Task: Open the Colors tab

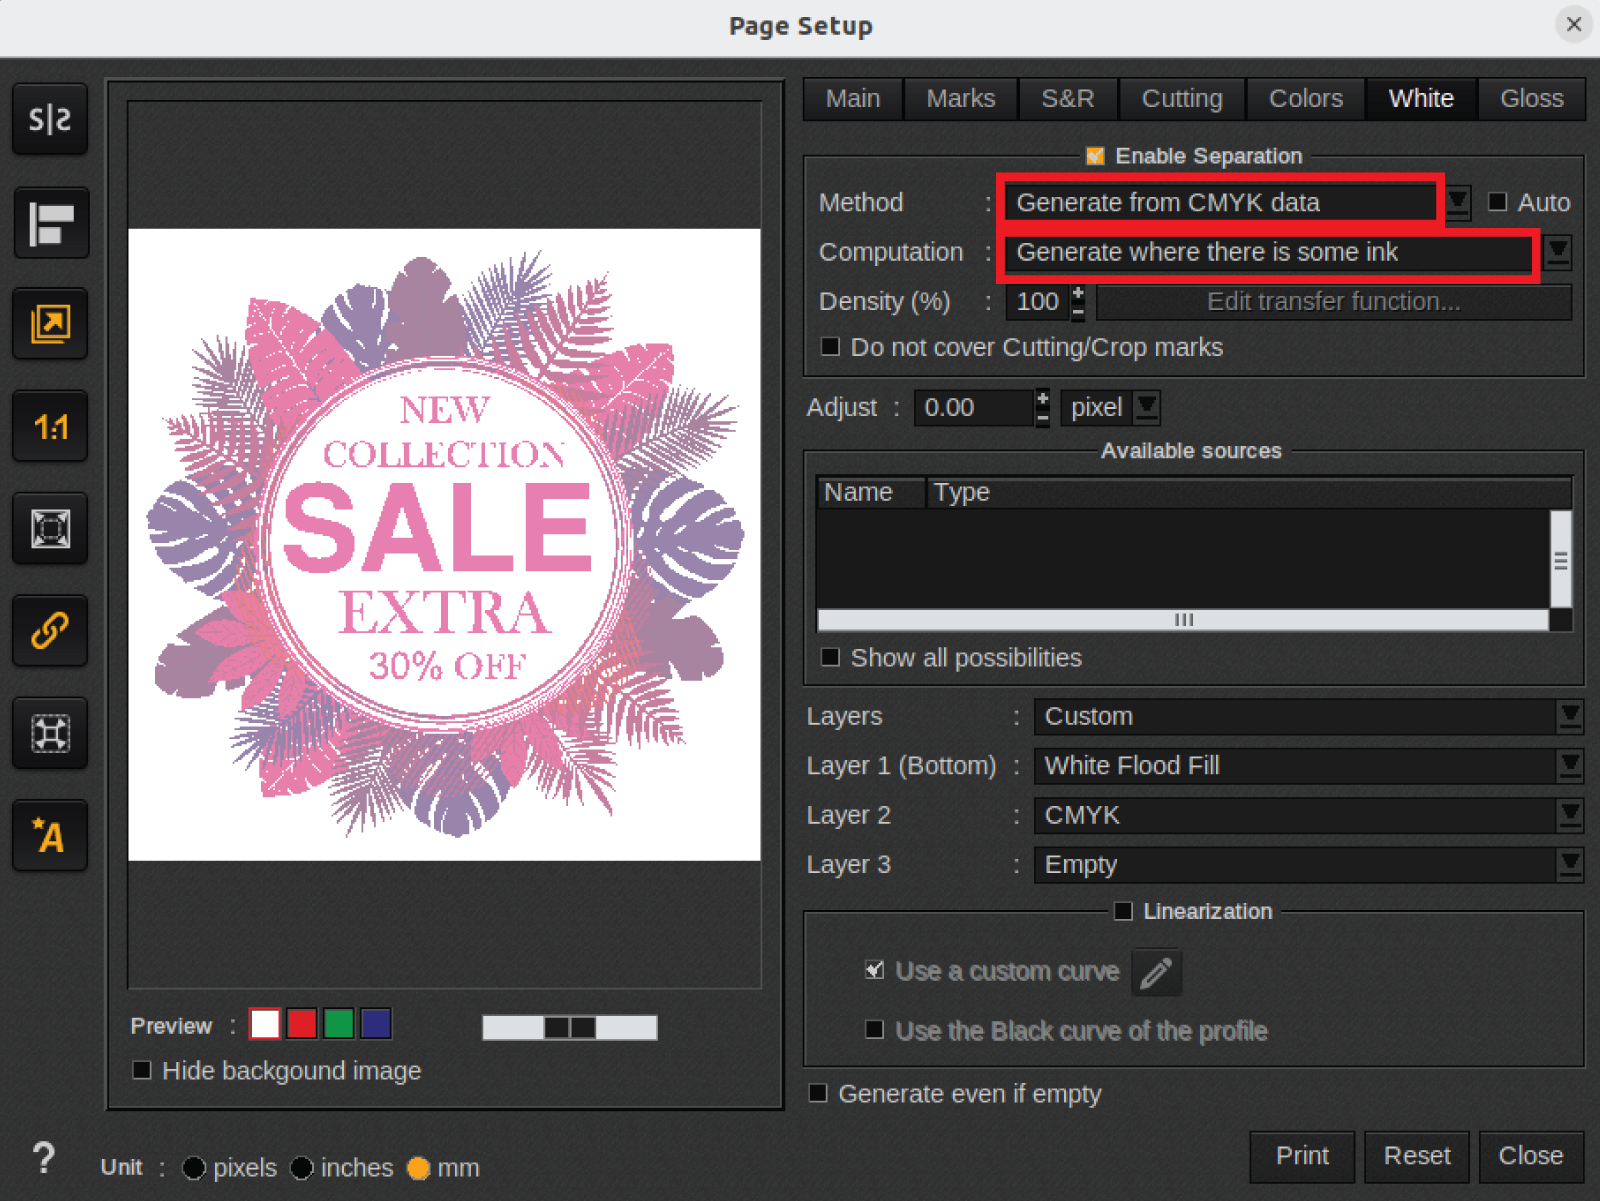Action: coord(1305,99)
